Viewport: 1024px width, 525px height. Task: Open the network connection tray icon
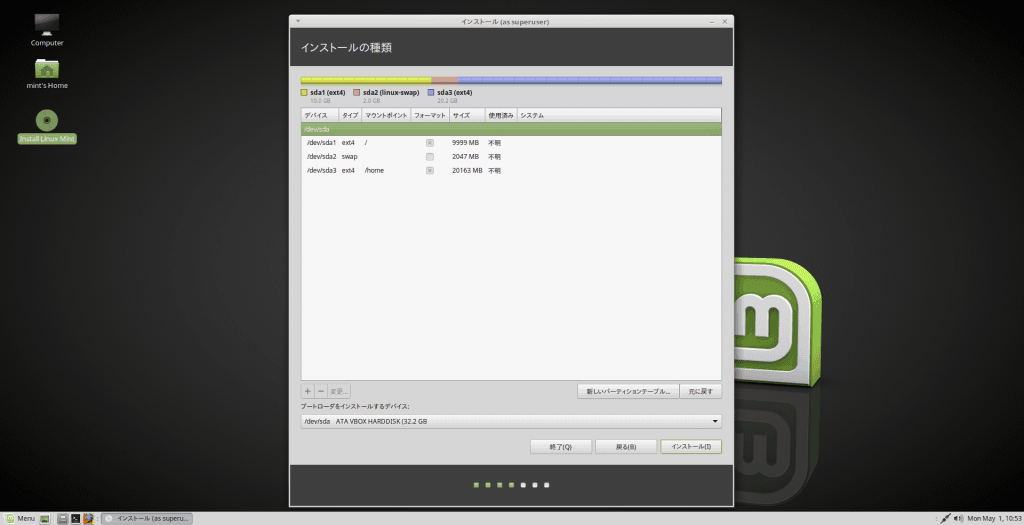coord(945,518)
